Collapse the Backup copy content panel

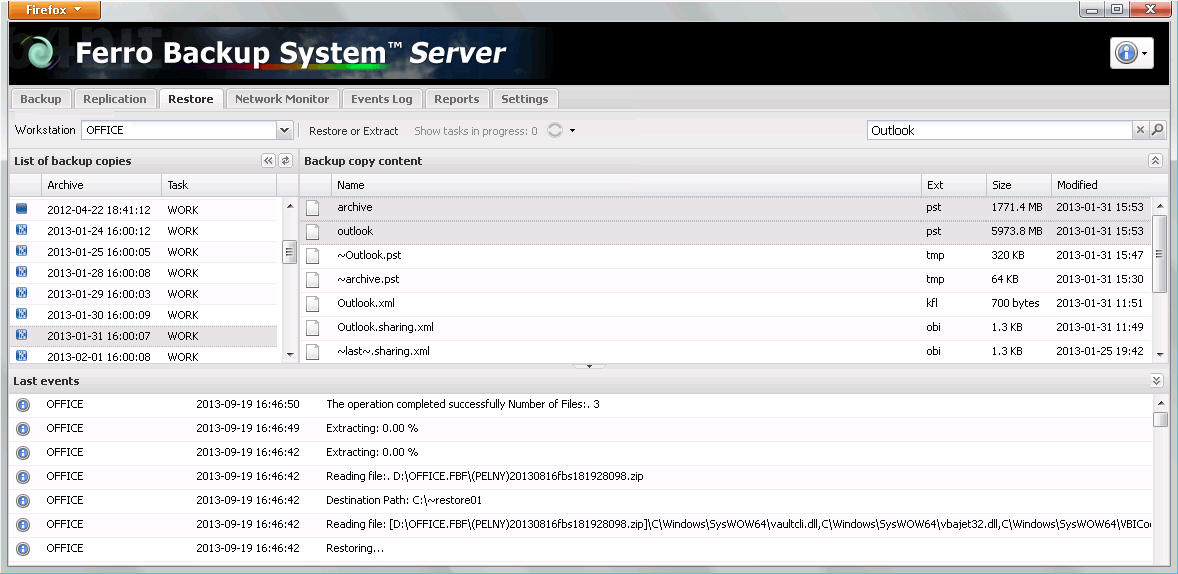1155,161
